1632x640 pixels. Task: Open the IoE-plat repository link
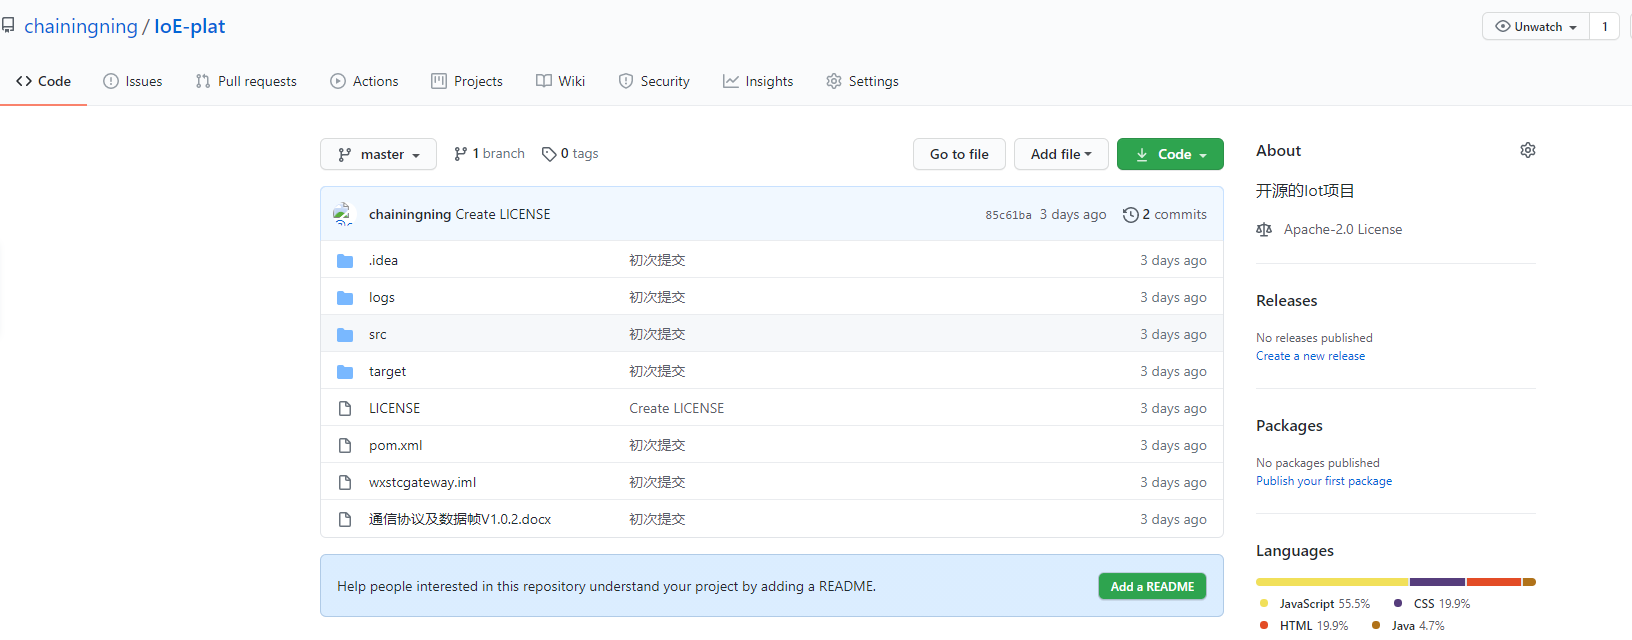(189, 26)
